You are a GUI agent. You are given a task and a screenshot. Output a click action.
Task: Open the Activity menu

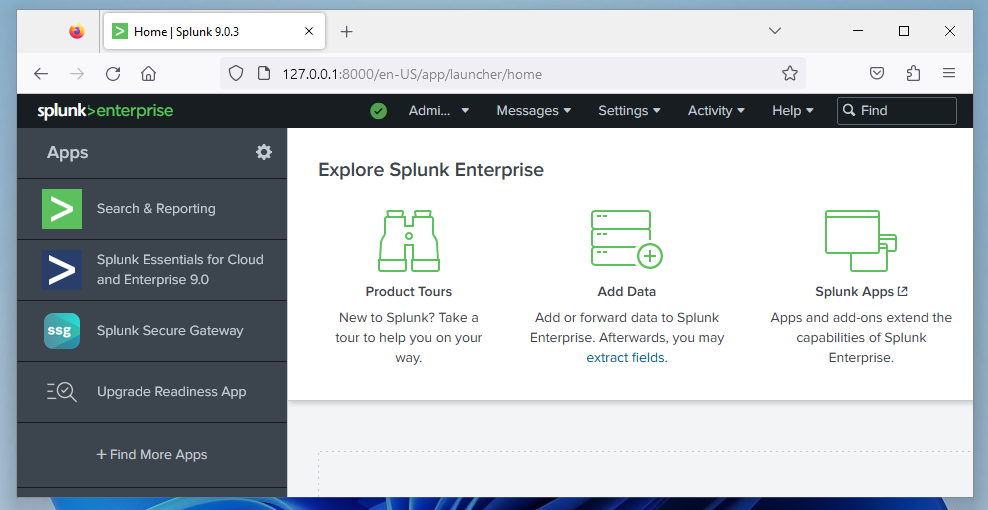tap(716, 111)
